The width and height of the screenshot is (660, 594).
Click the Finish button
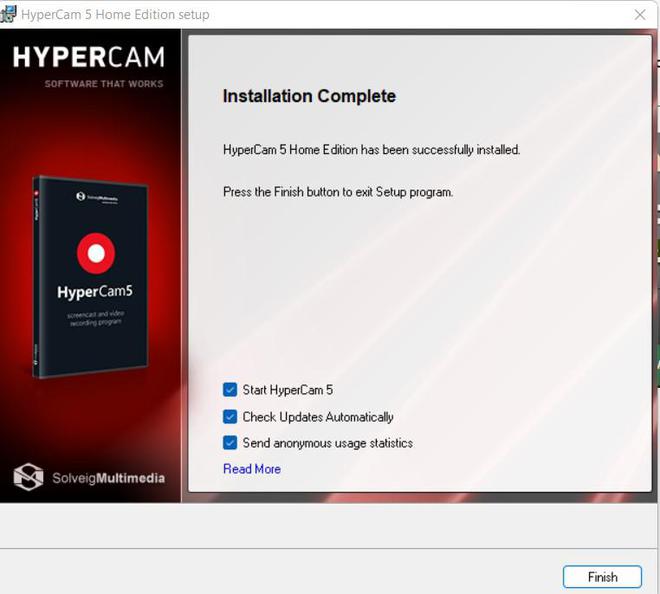coord(602,577)
